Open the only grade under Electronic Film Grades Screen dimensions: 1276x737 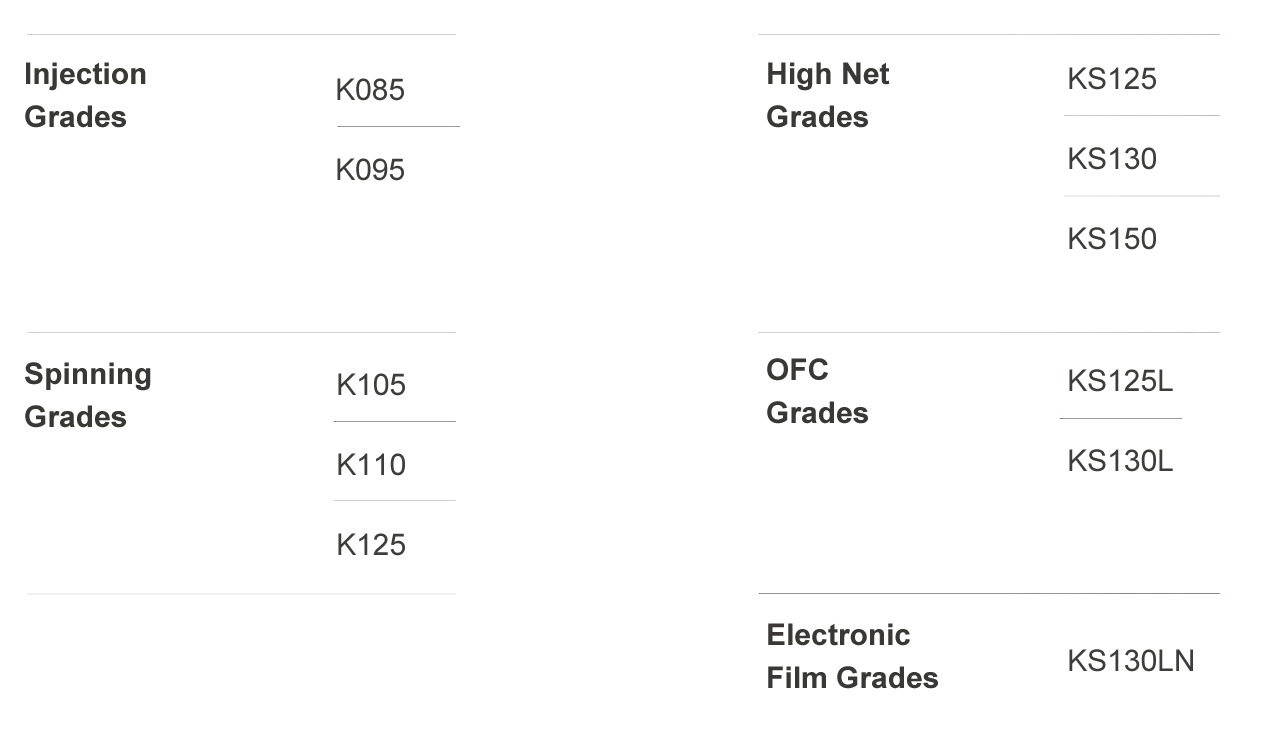pyautogui.click(x=1130, y=661)
